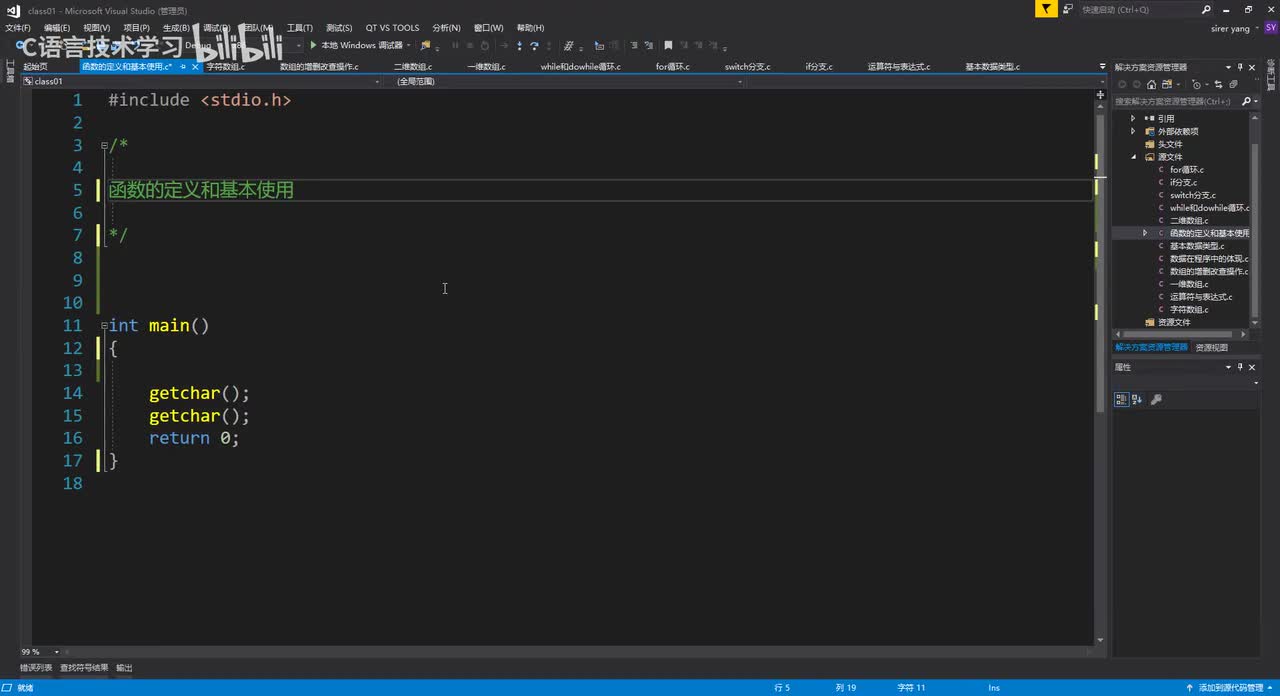
Task: Click the feedback flag icon in title bar
Action: [x=1045, y=9]
